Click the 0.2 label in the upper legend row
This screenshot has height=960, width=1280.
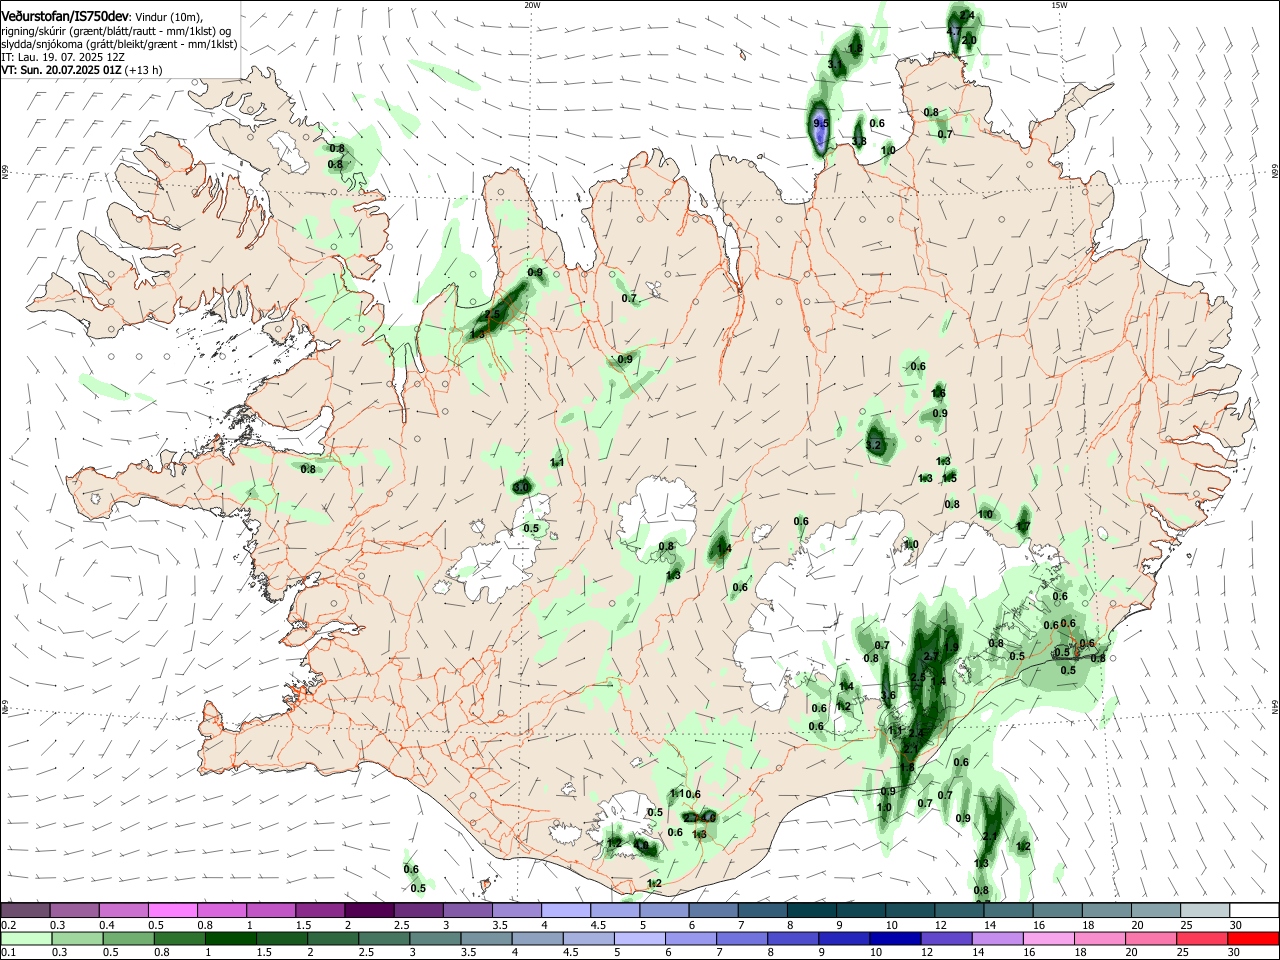click(7, 925)
